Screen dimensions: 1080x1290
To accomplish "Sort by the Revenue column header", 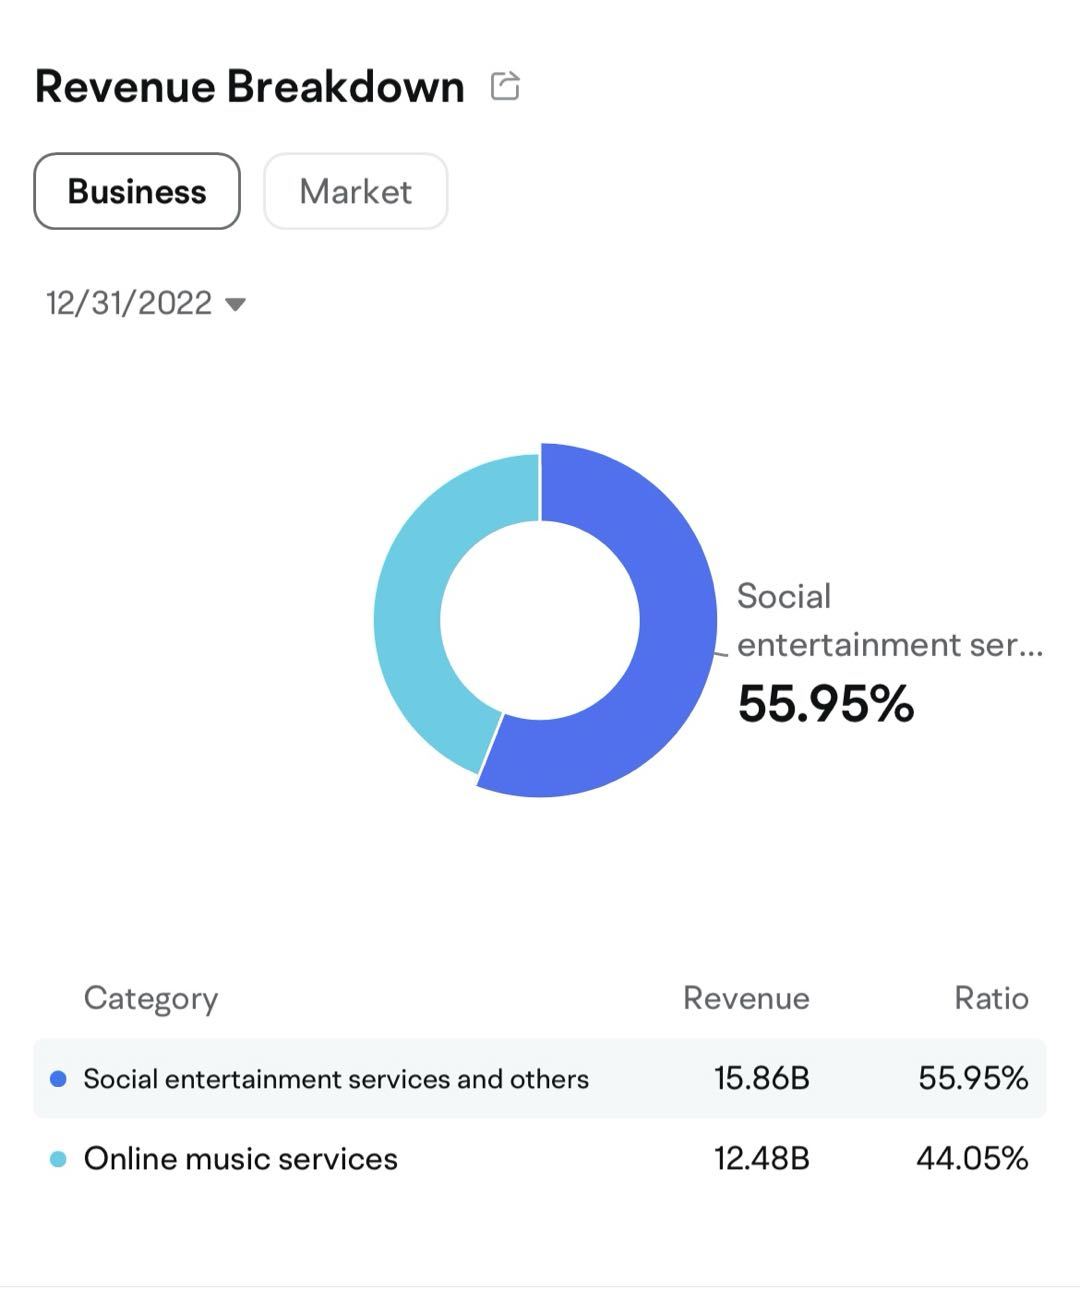I will (x=746, y=998).
